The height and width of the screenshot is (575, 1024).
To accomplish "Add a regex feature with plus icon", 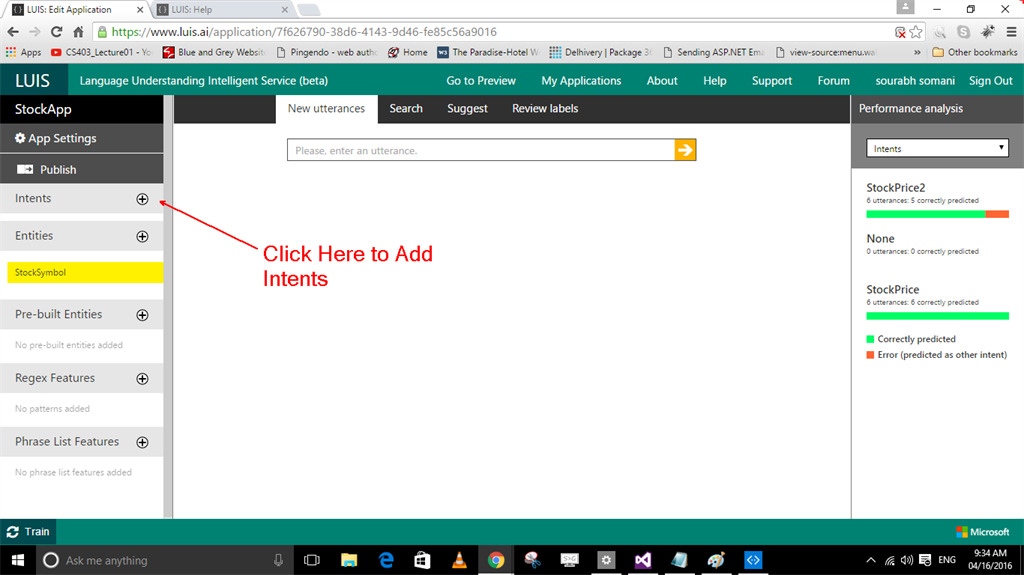I will pyautogui.click(x=142, y=379).
